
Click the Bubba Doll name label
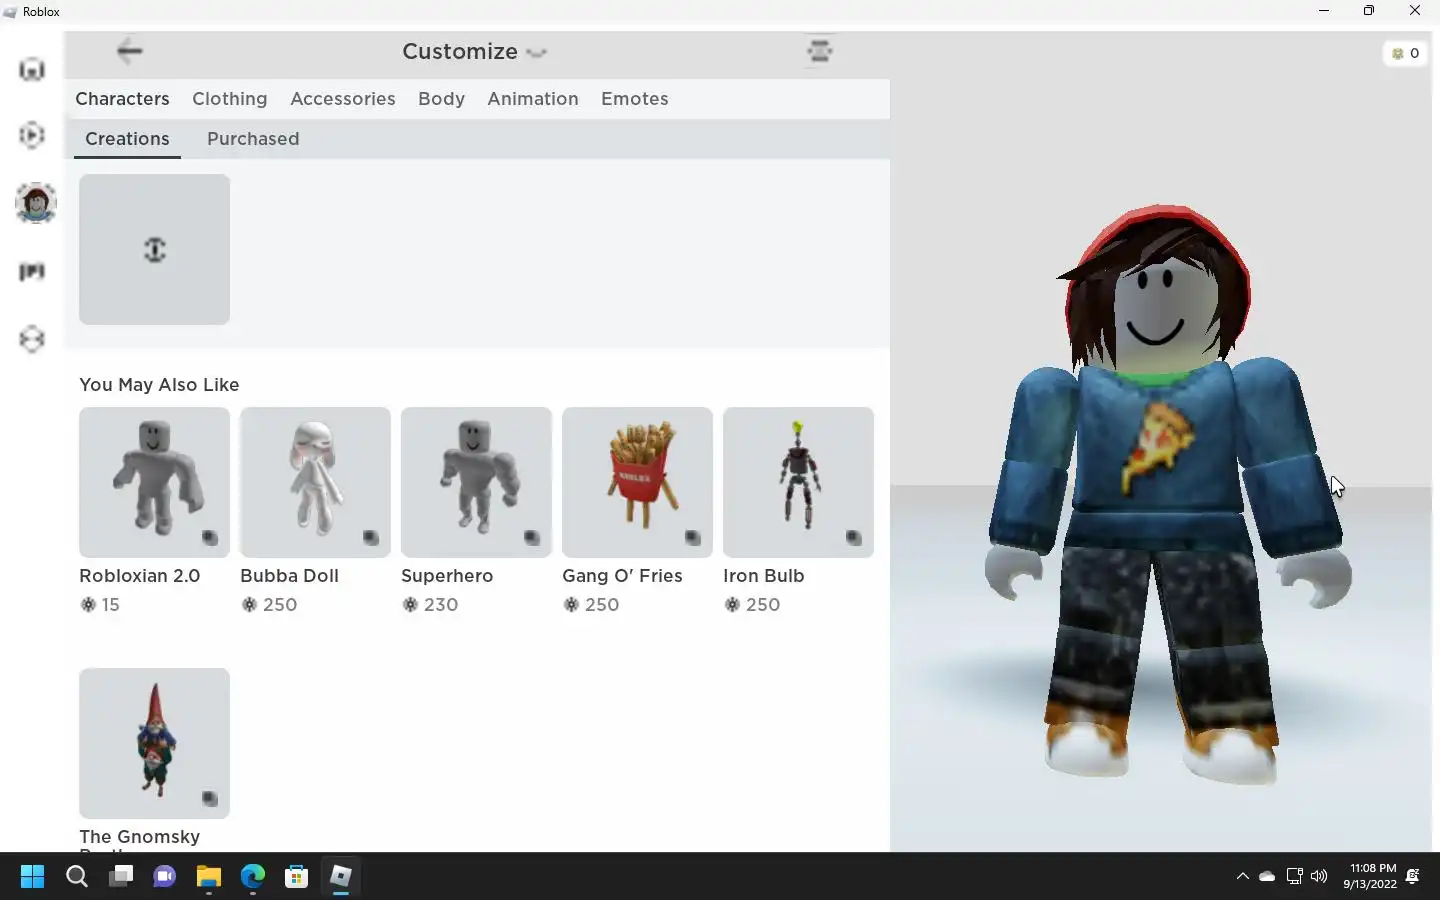[x=289, y=576]
